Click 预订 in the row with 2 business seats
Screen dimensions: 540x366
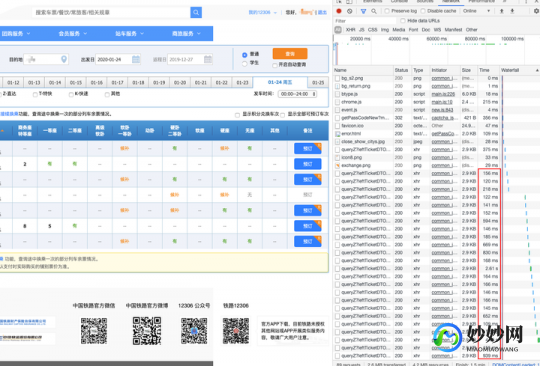(308, 164)
